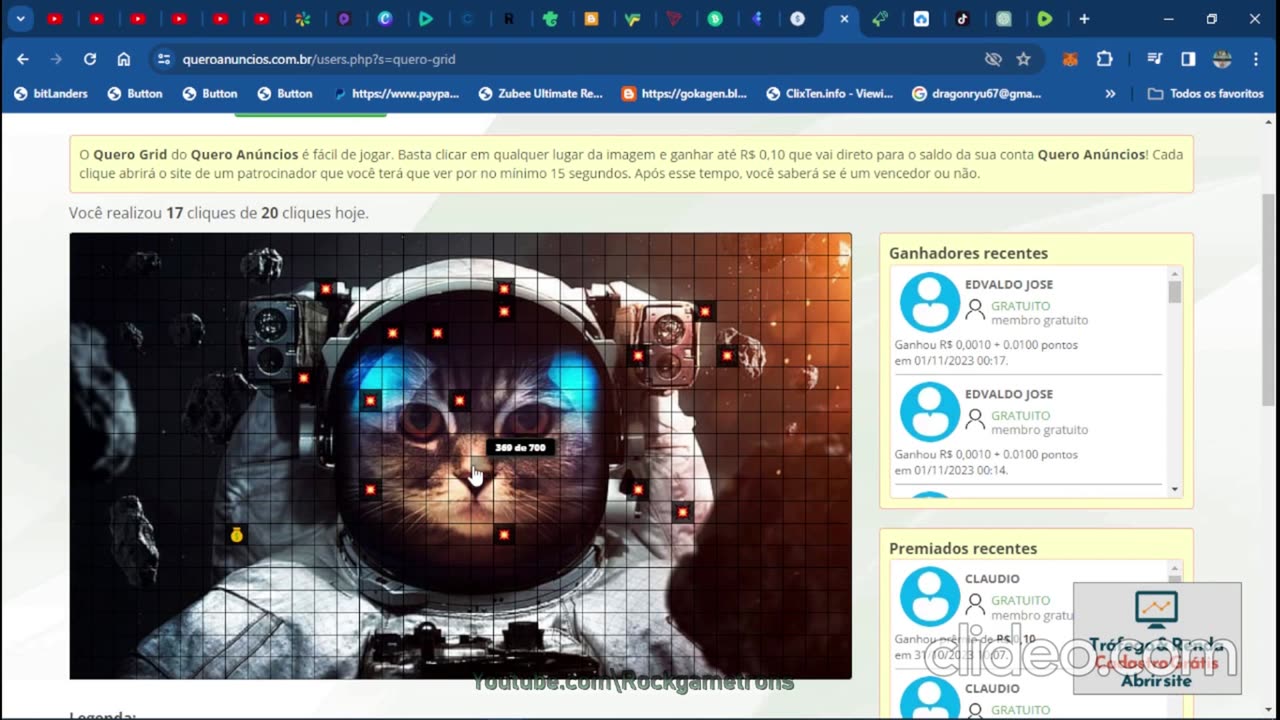Switch to the colorful pinwheel tab
This screenshot has width=1280, height=720.
[303, 18]
